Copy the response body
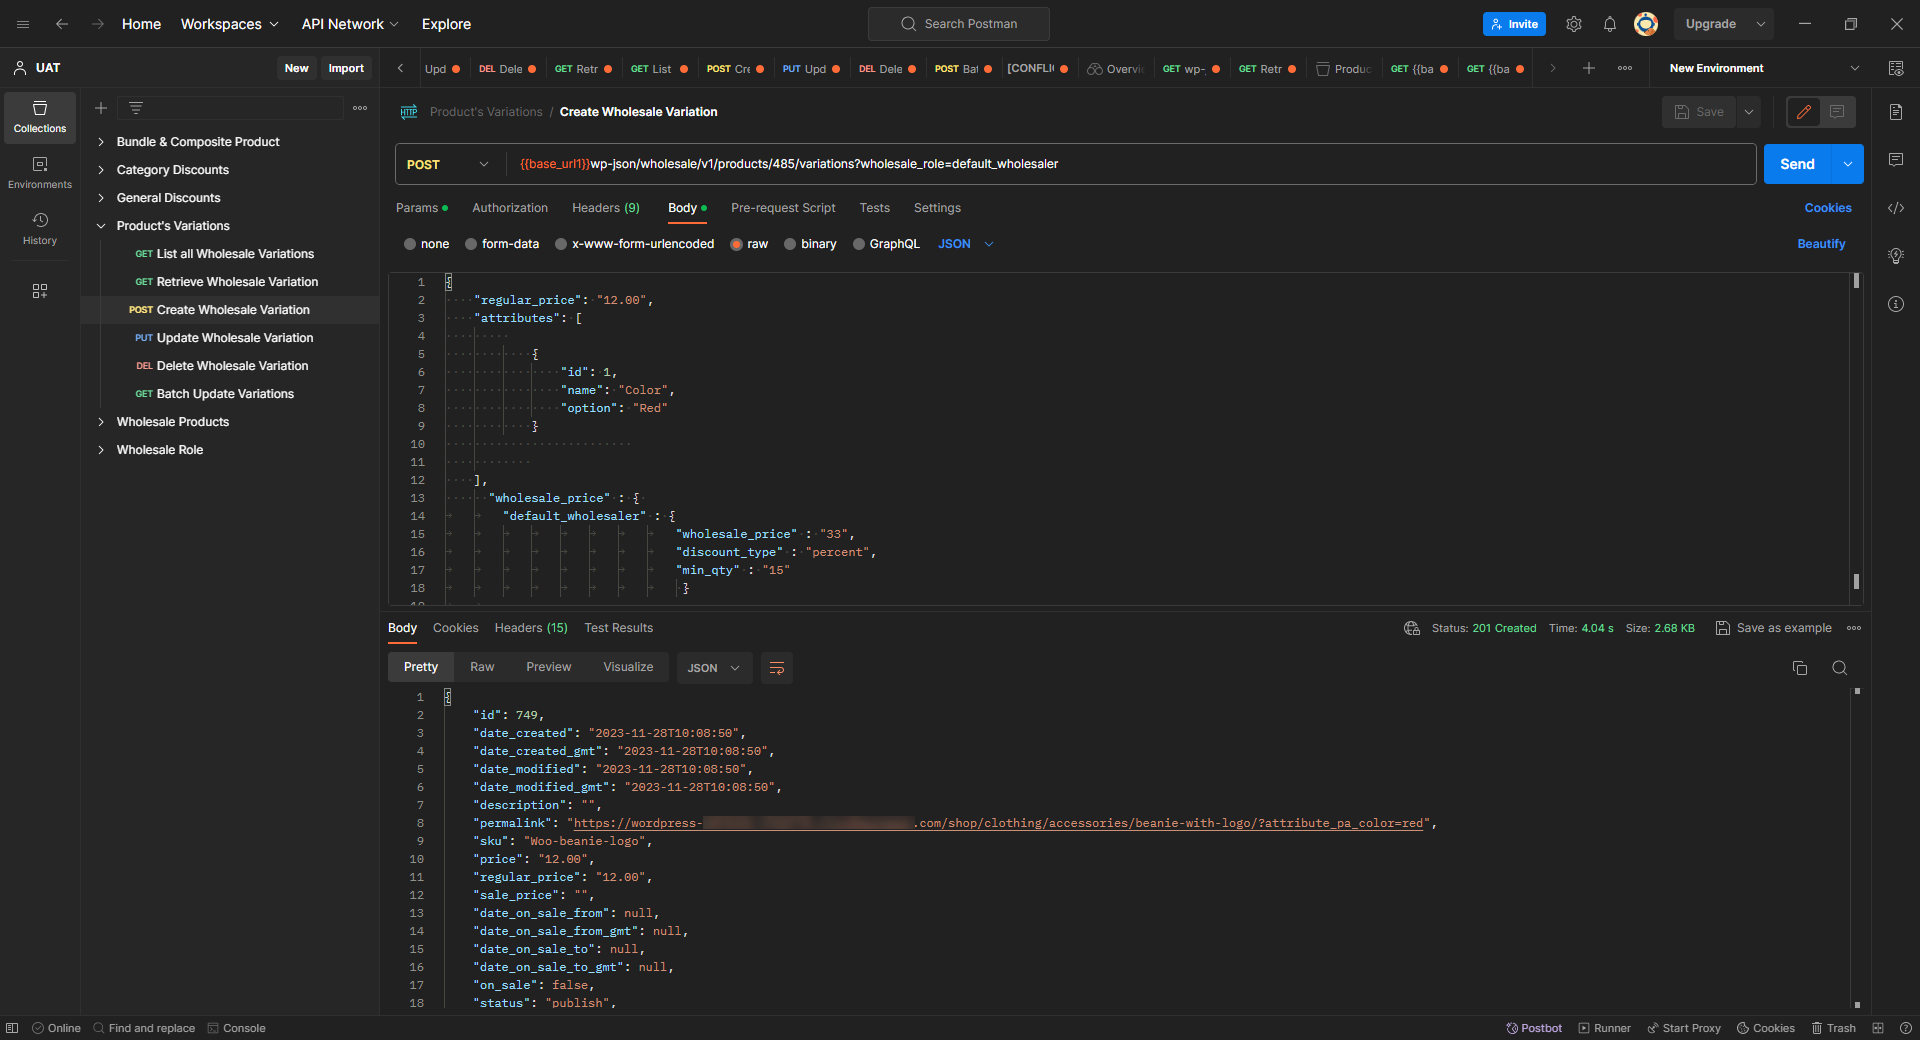Image resolution: width=1920 pixels, height=1040 pixels. [x=1800, y=668]
